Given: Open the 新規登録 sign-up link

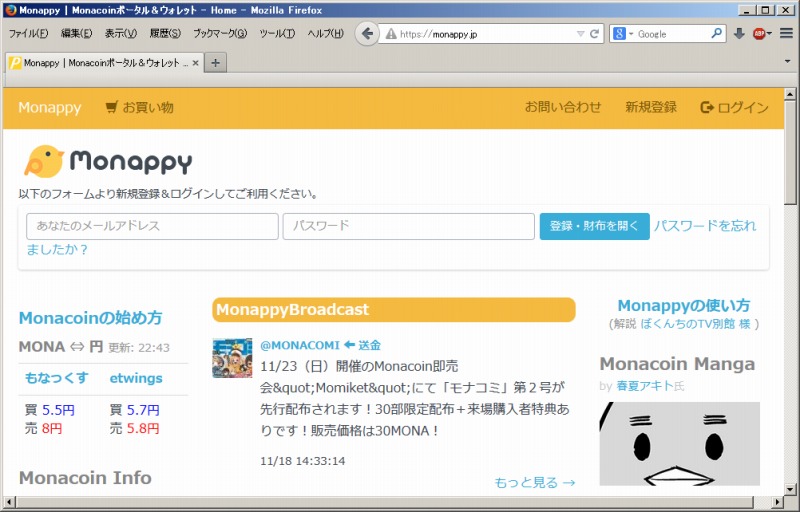Looking at the screenshot, I should (x=651, y=107).
